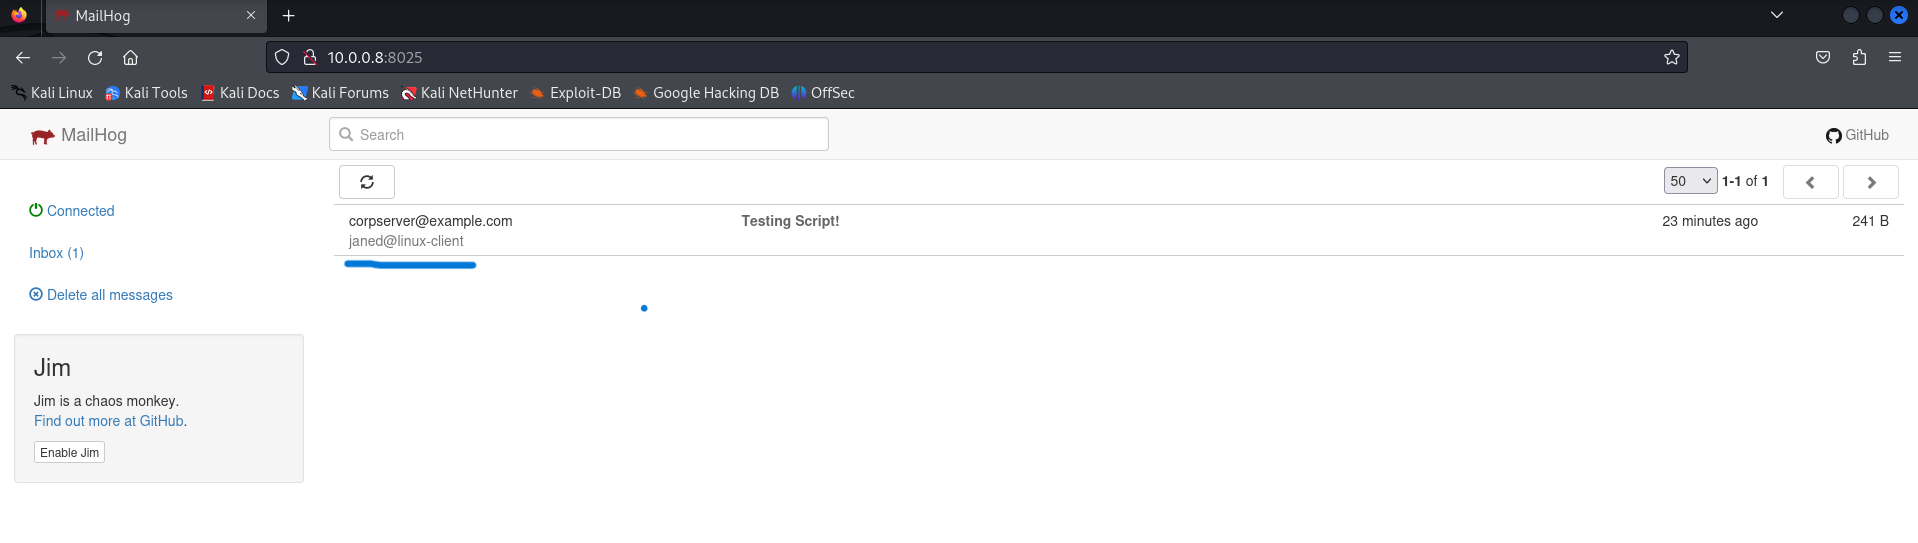Bookmark this page with star icon
Screen dimensions: 1918x543
coord(1671,58)
